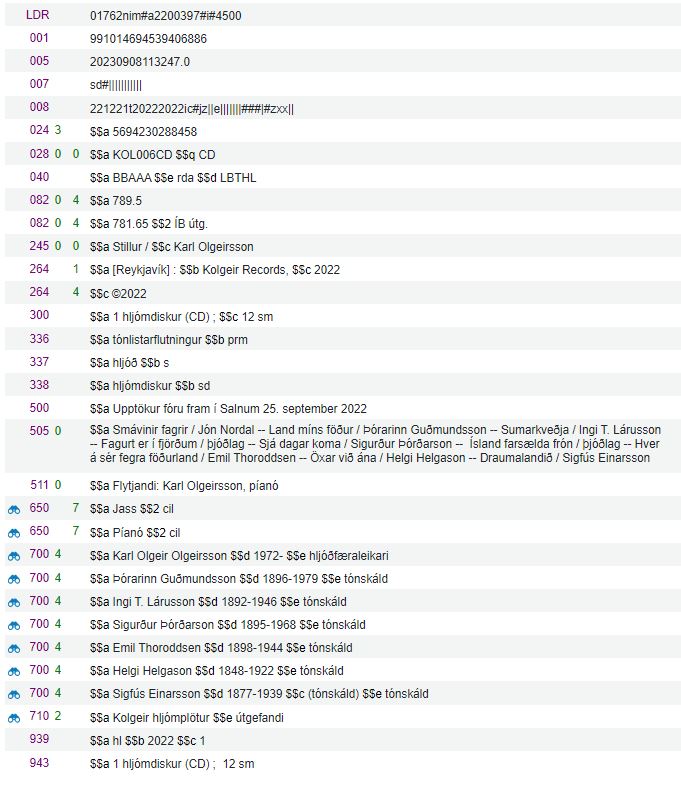The height and width of the screenshot is (785, 681).
Task: Select the 300 field tag
Action: pyautogui.click(x=39, y=315)
